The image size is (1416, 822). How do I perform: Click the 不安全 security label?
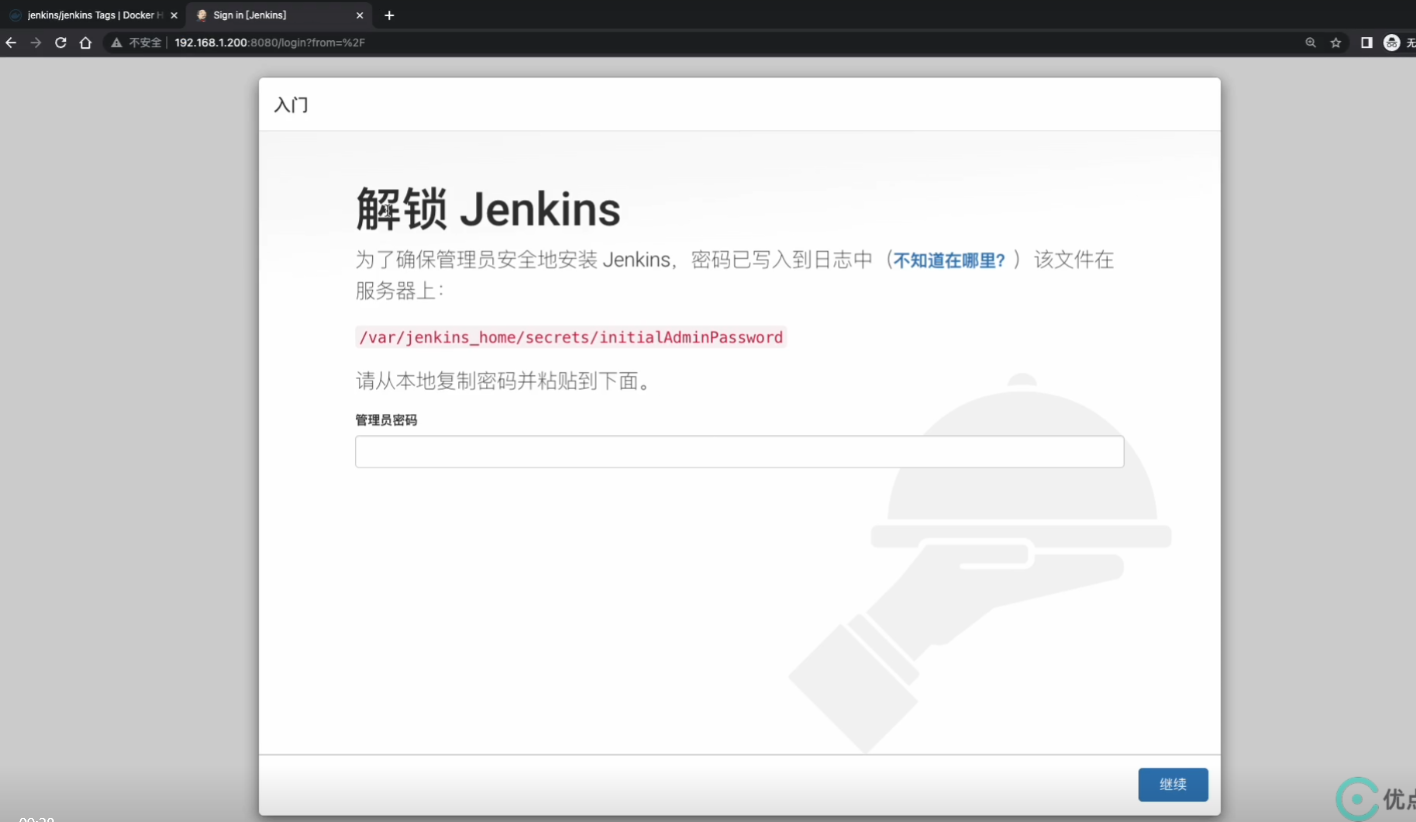coord(145,43)
